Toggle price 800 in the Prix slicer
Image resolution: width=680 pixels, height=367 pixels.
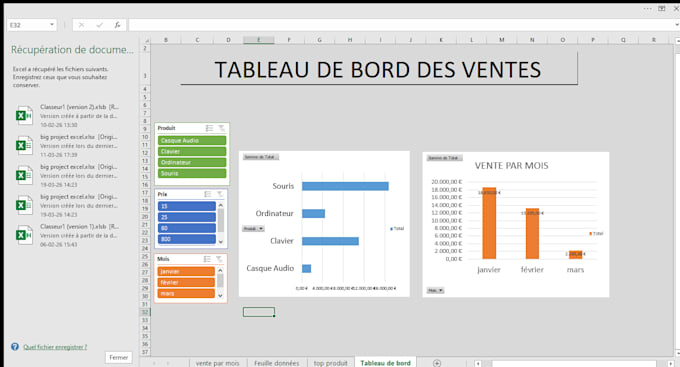[186, 239]
